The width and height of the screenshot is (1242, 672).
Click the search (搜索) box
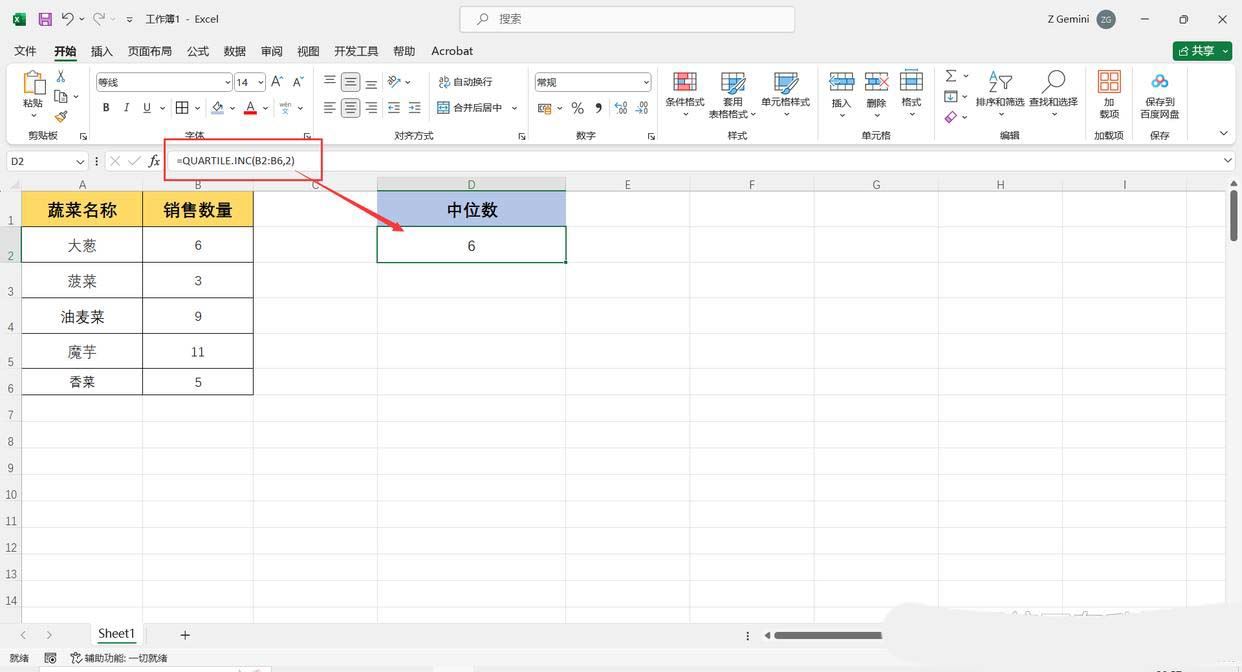627,19
